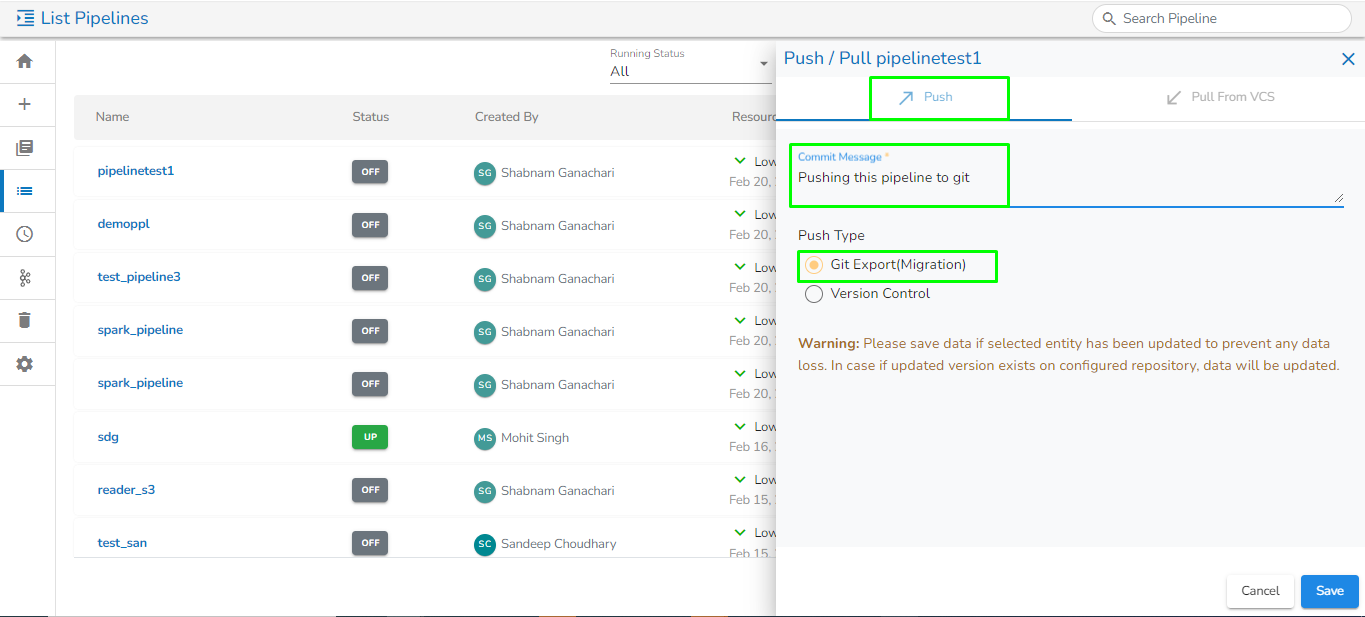The width and height of the screenshot is (1365, 617).
Task: Switch to Pull From VCS tab
Action: pos(1218,98)
